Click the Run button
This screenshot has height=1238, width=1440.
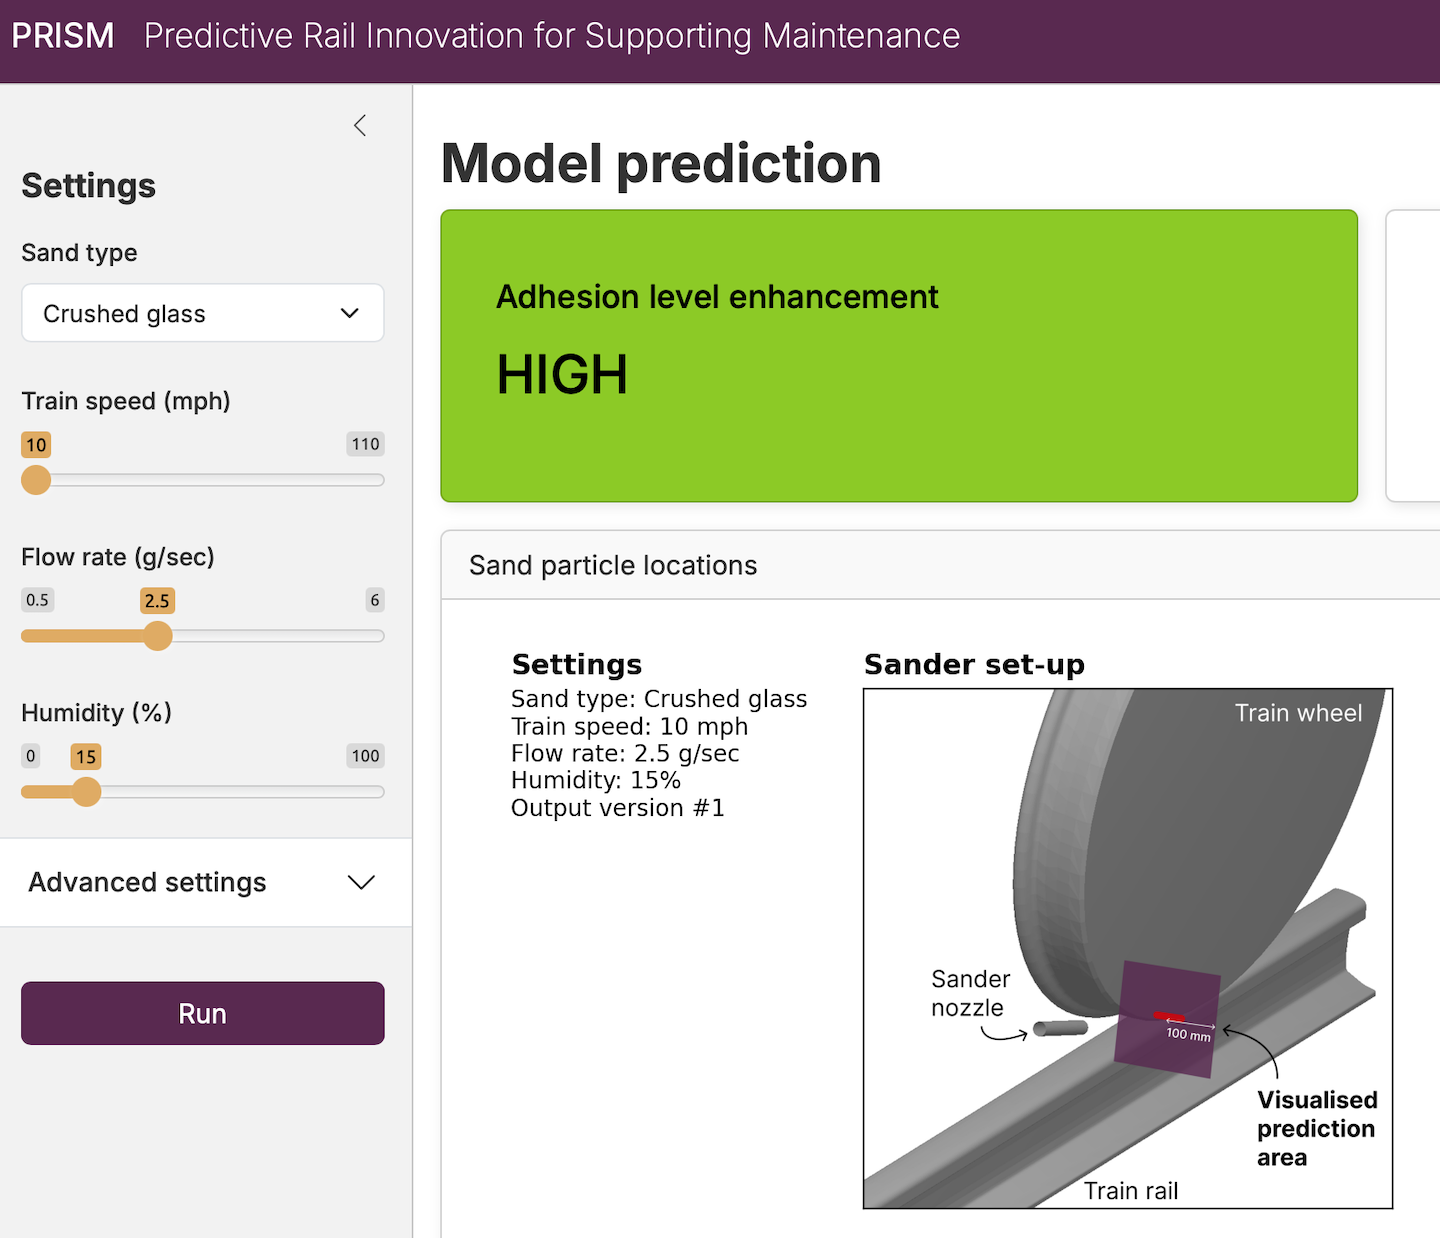pos(203,1013)
